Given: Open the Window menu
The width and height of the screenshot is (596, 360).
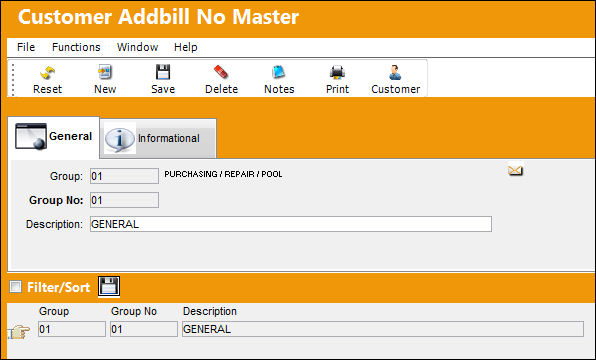Looking at the screenshot, I should coord(137,47).
